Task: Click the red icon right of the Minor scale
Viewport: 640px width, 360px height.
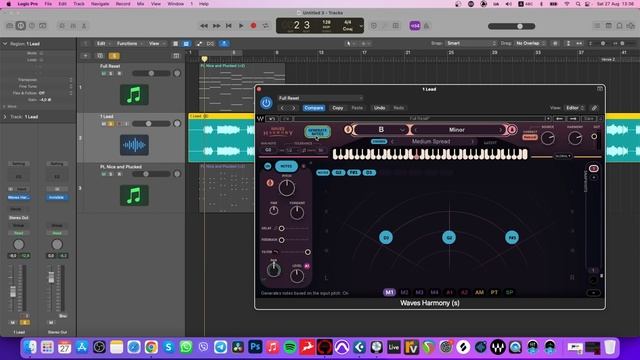Action: click(x=511, y=129)
